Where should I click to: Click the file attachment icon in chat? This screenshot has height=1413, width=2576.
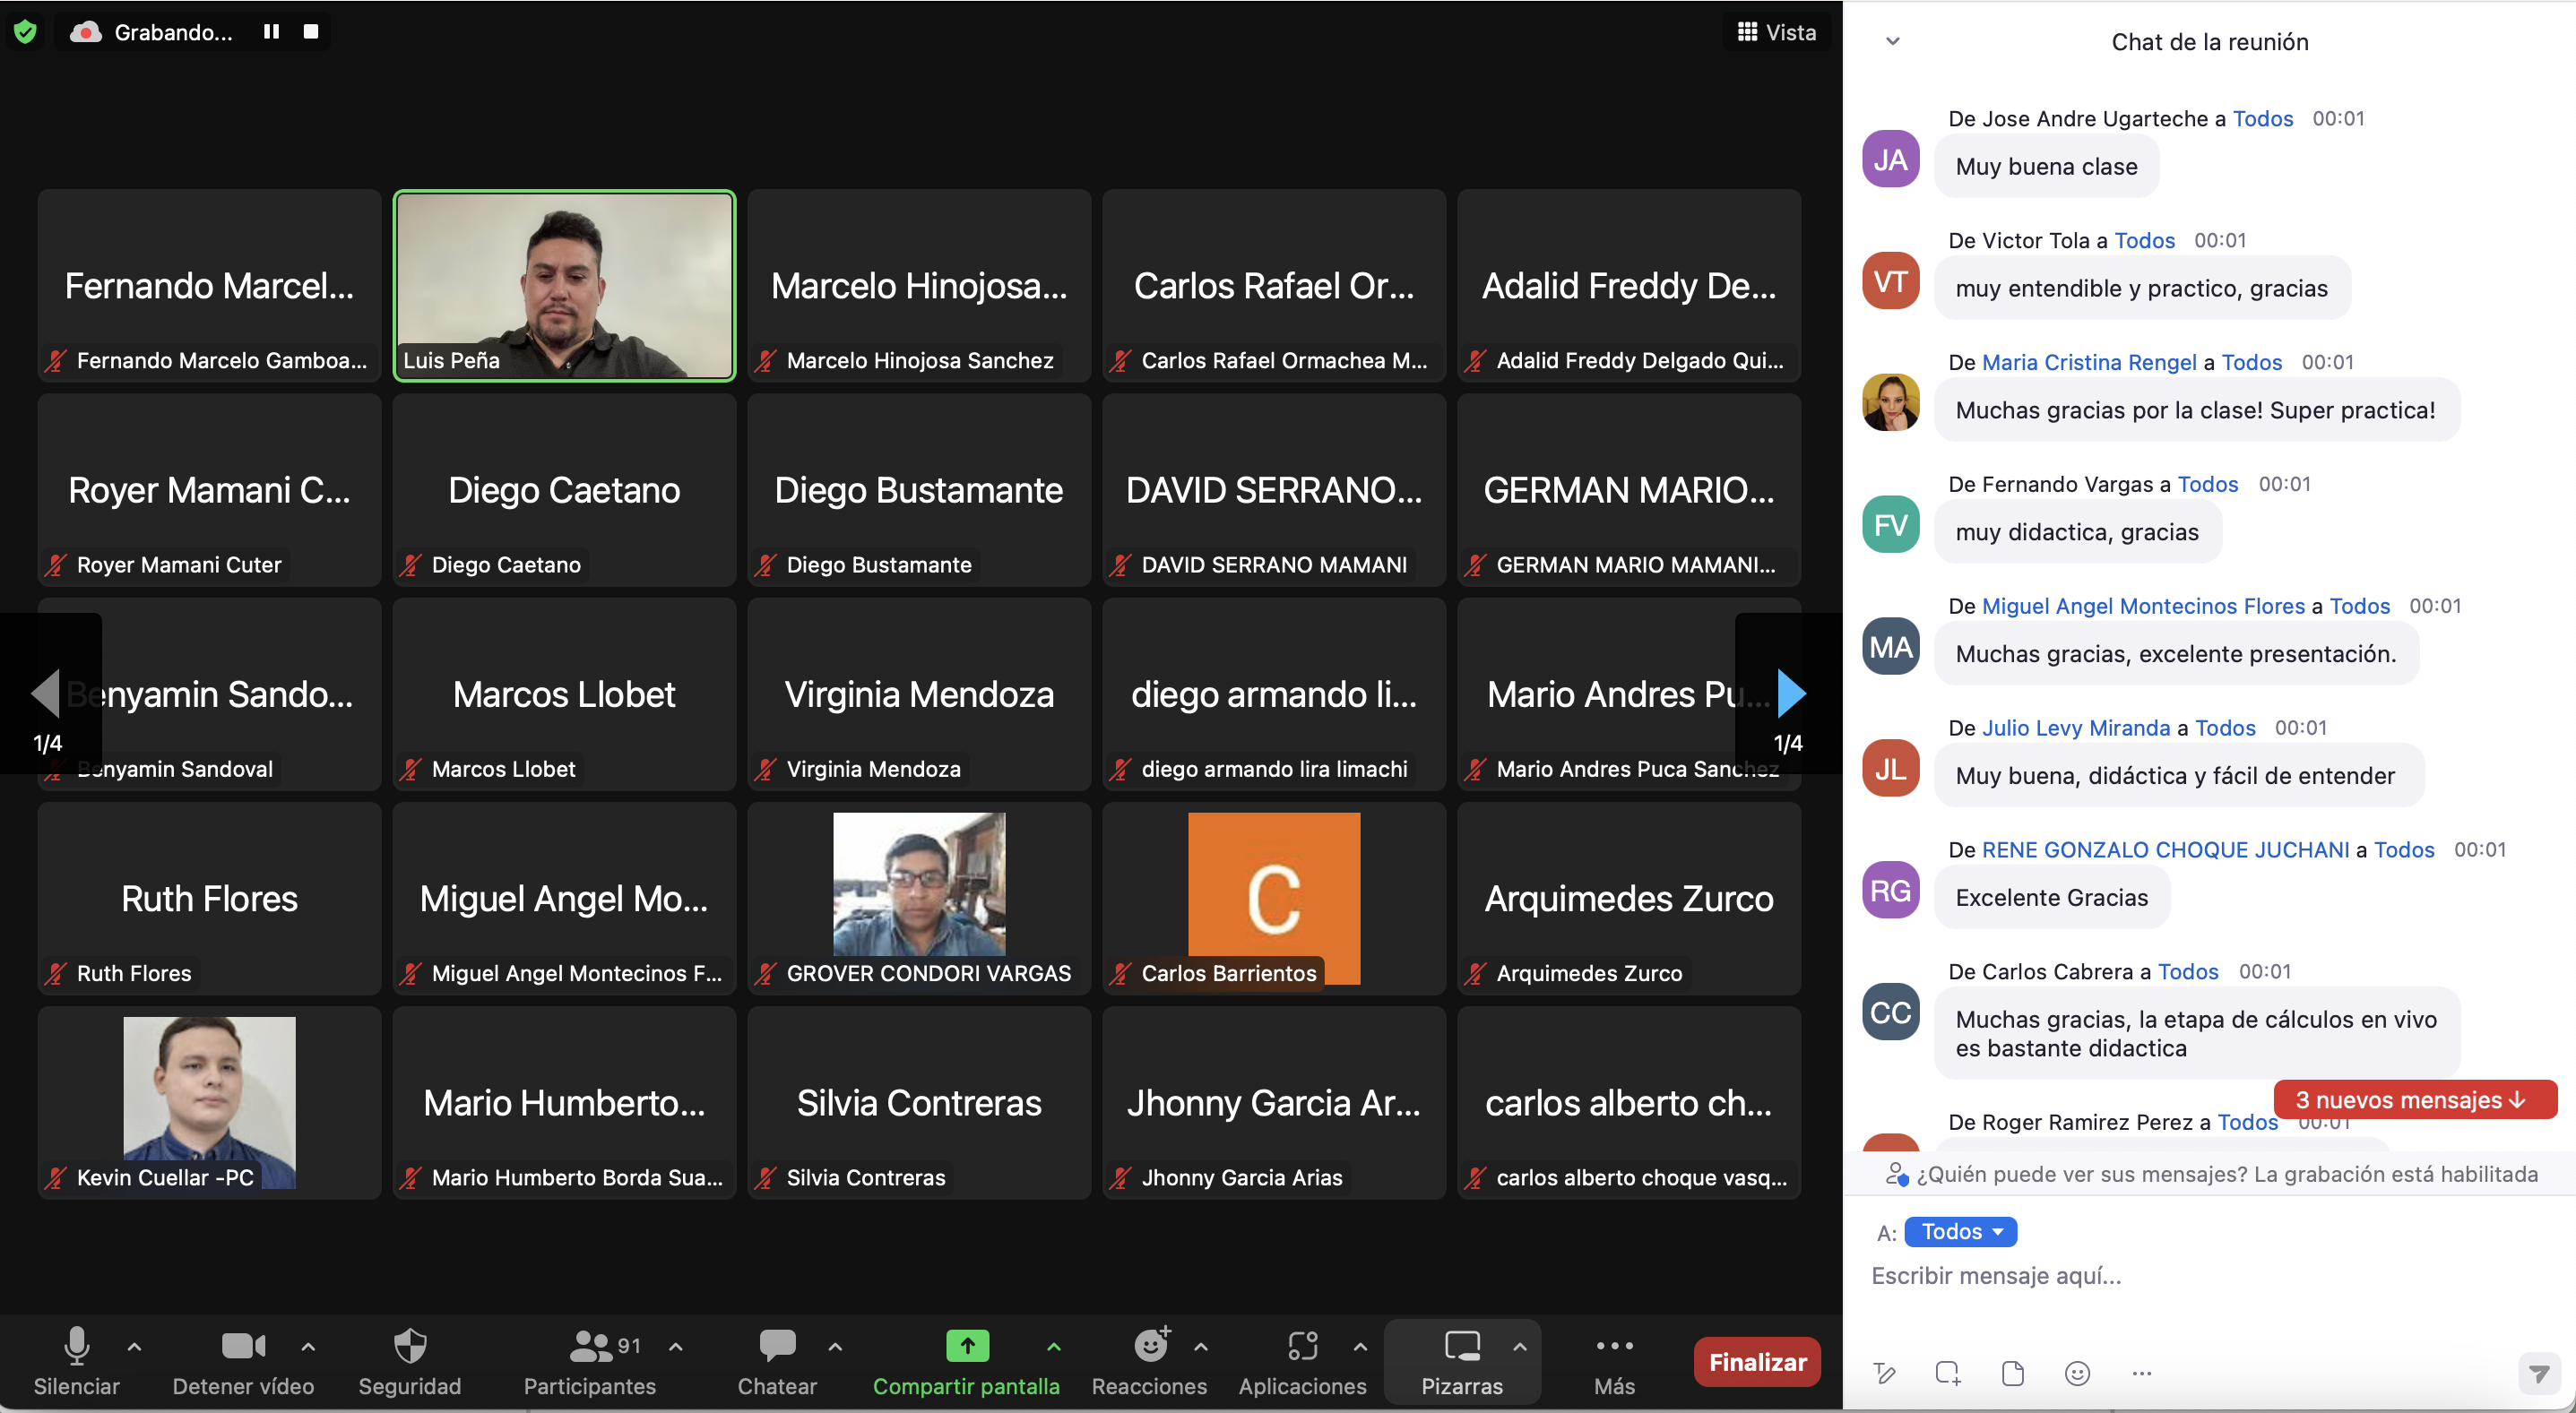point(2012,1374)
